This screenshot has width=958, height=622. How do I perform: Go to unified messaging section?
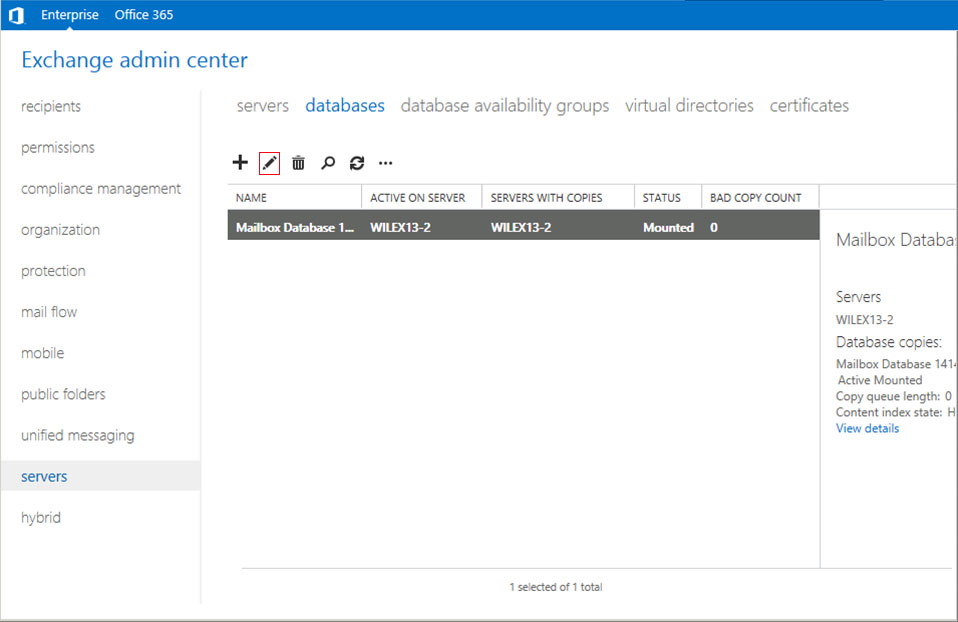pos(78,435)
